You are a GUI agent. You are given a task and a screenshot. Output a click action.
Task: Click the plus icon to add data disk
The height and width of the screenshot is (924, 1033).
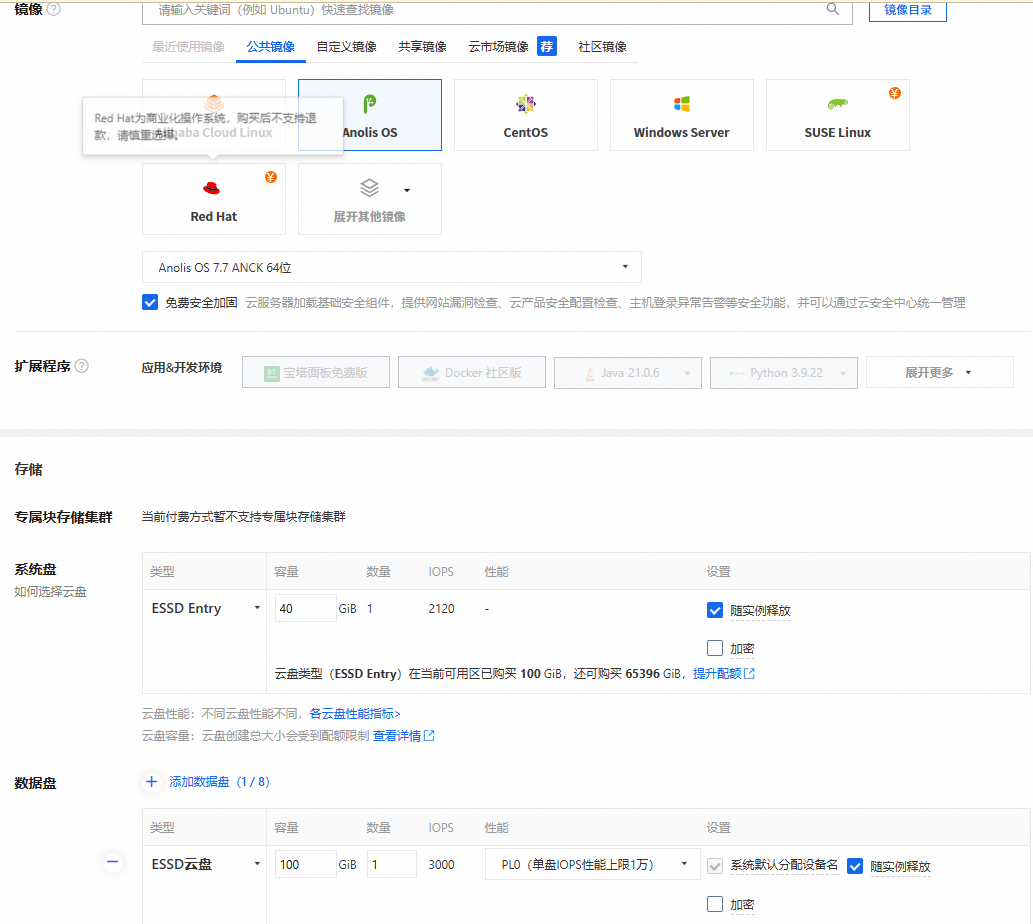152,782
